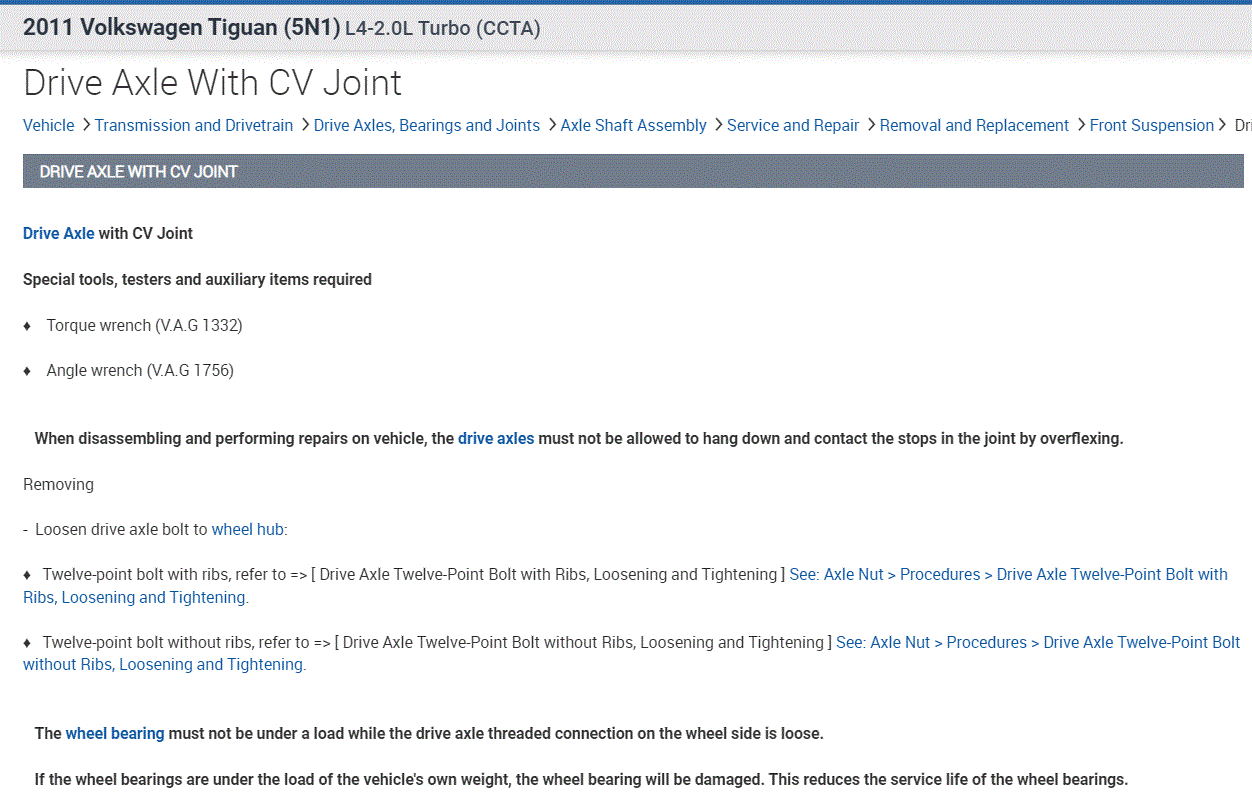Navigate to Drive Axles, Bearings and Joints
Image resolution: width=1252 pixels, height=799 pixels.
tap(426, 125)
